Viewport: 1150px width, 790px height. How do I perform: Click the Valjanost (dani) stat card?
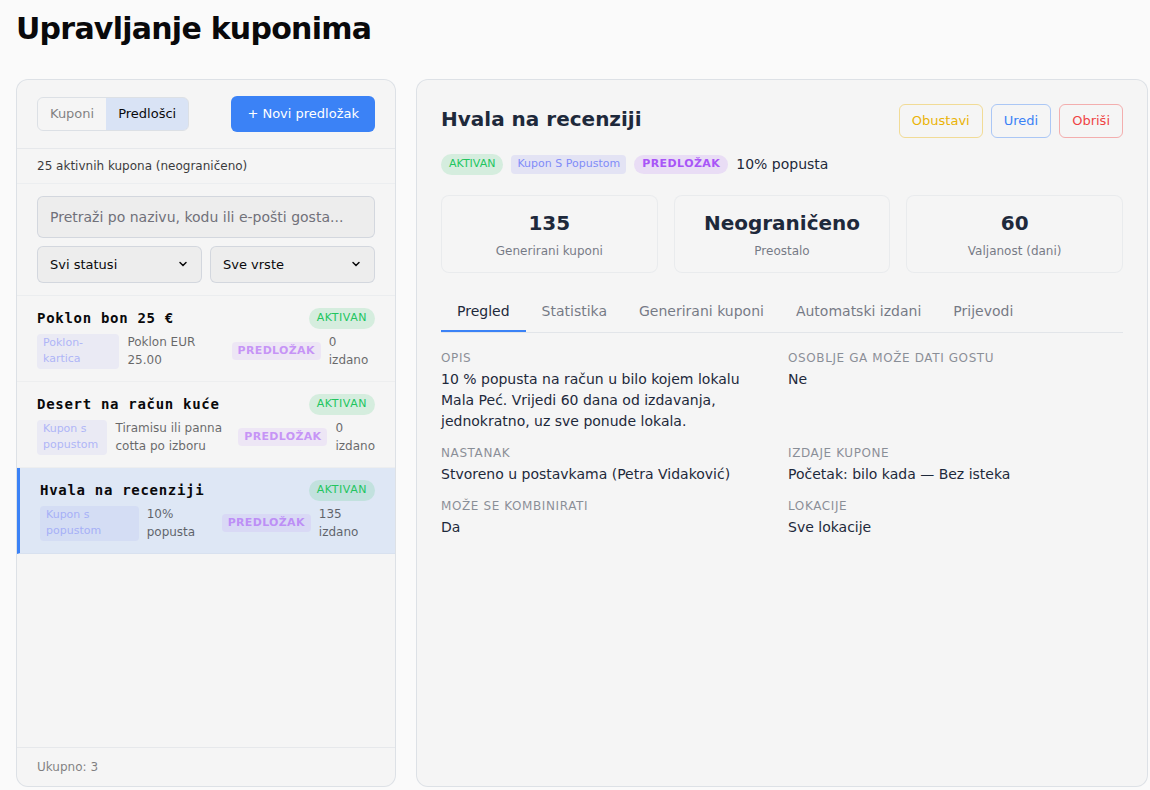[x=1014, y=234]
